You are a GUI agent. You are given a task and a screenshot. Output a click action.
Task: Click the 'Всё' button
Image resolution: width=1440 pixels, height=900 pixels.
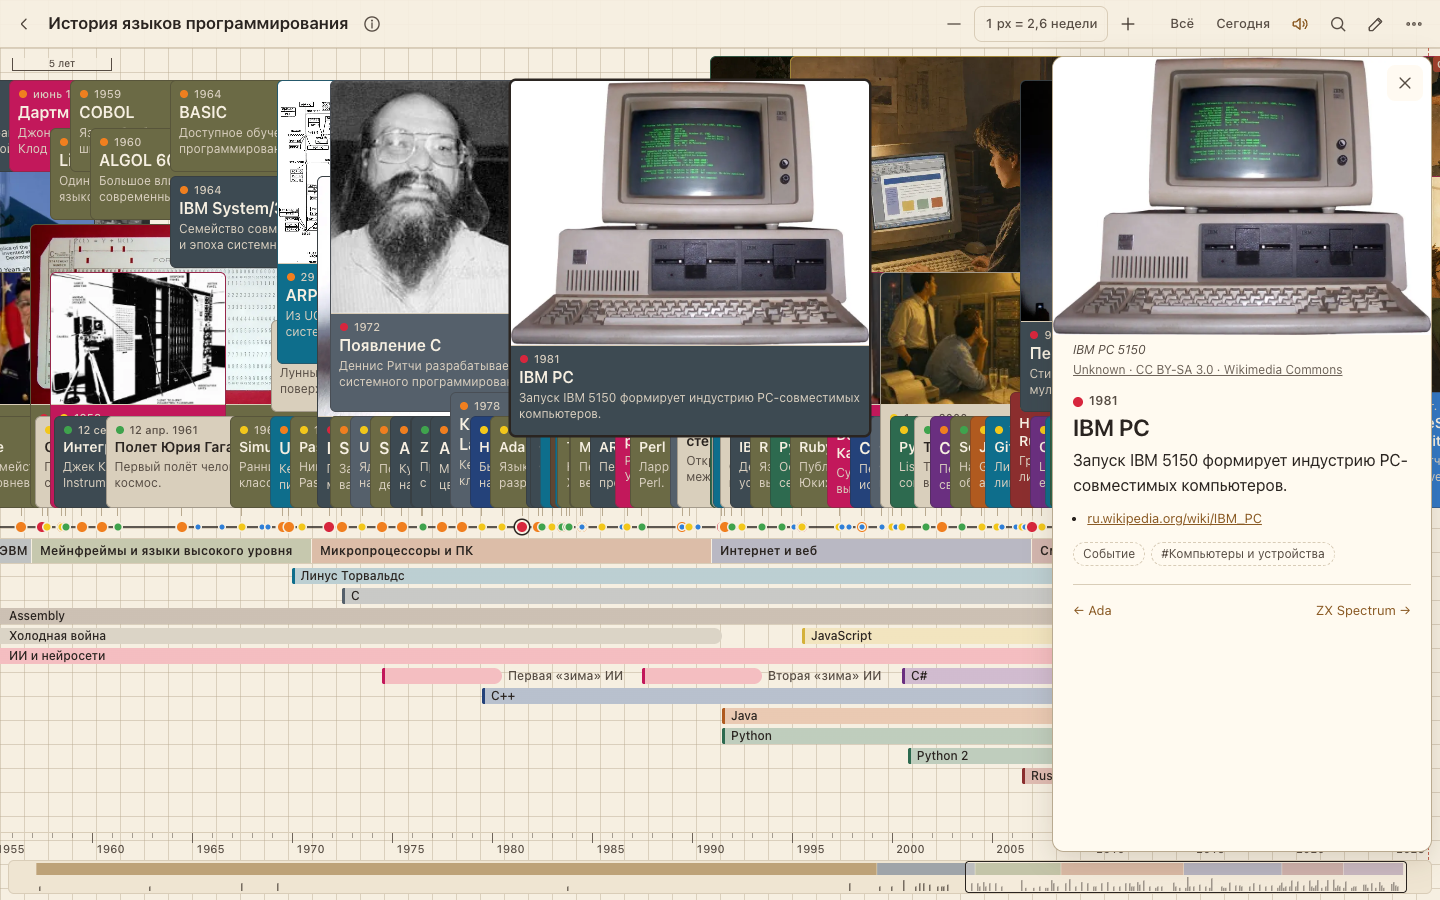point(1182,24)
